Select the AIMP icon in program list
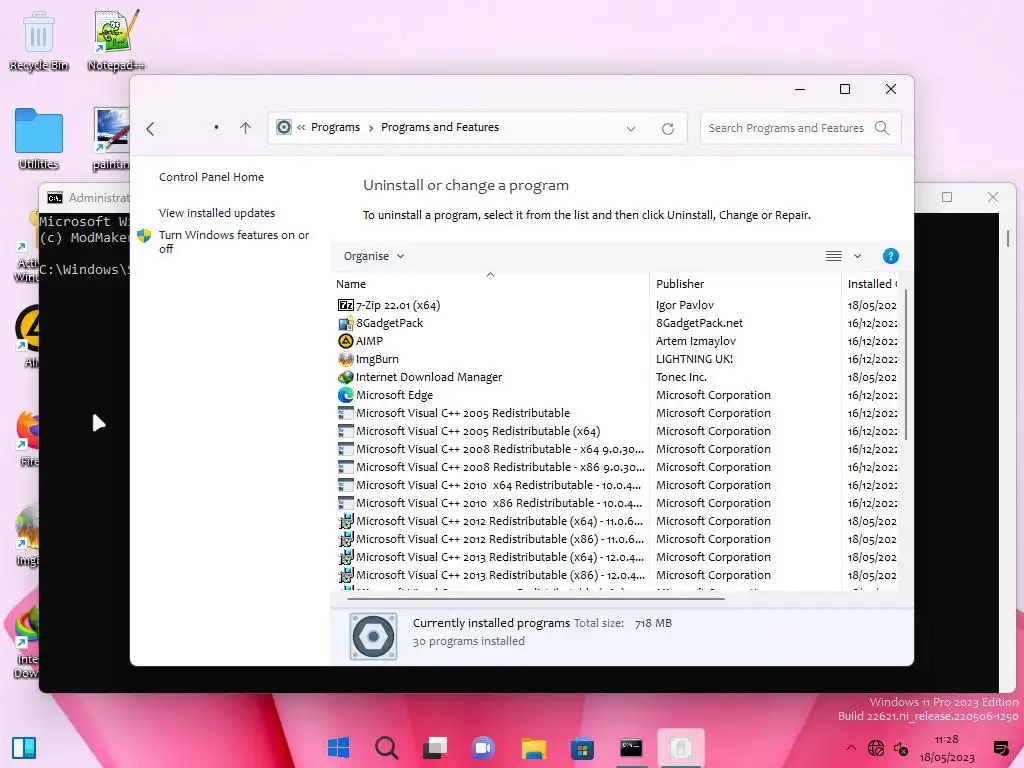 [x=345, y=341]
